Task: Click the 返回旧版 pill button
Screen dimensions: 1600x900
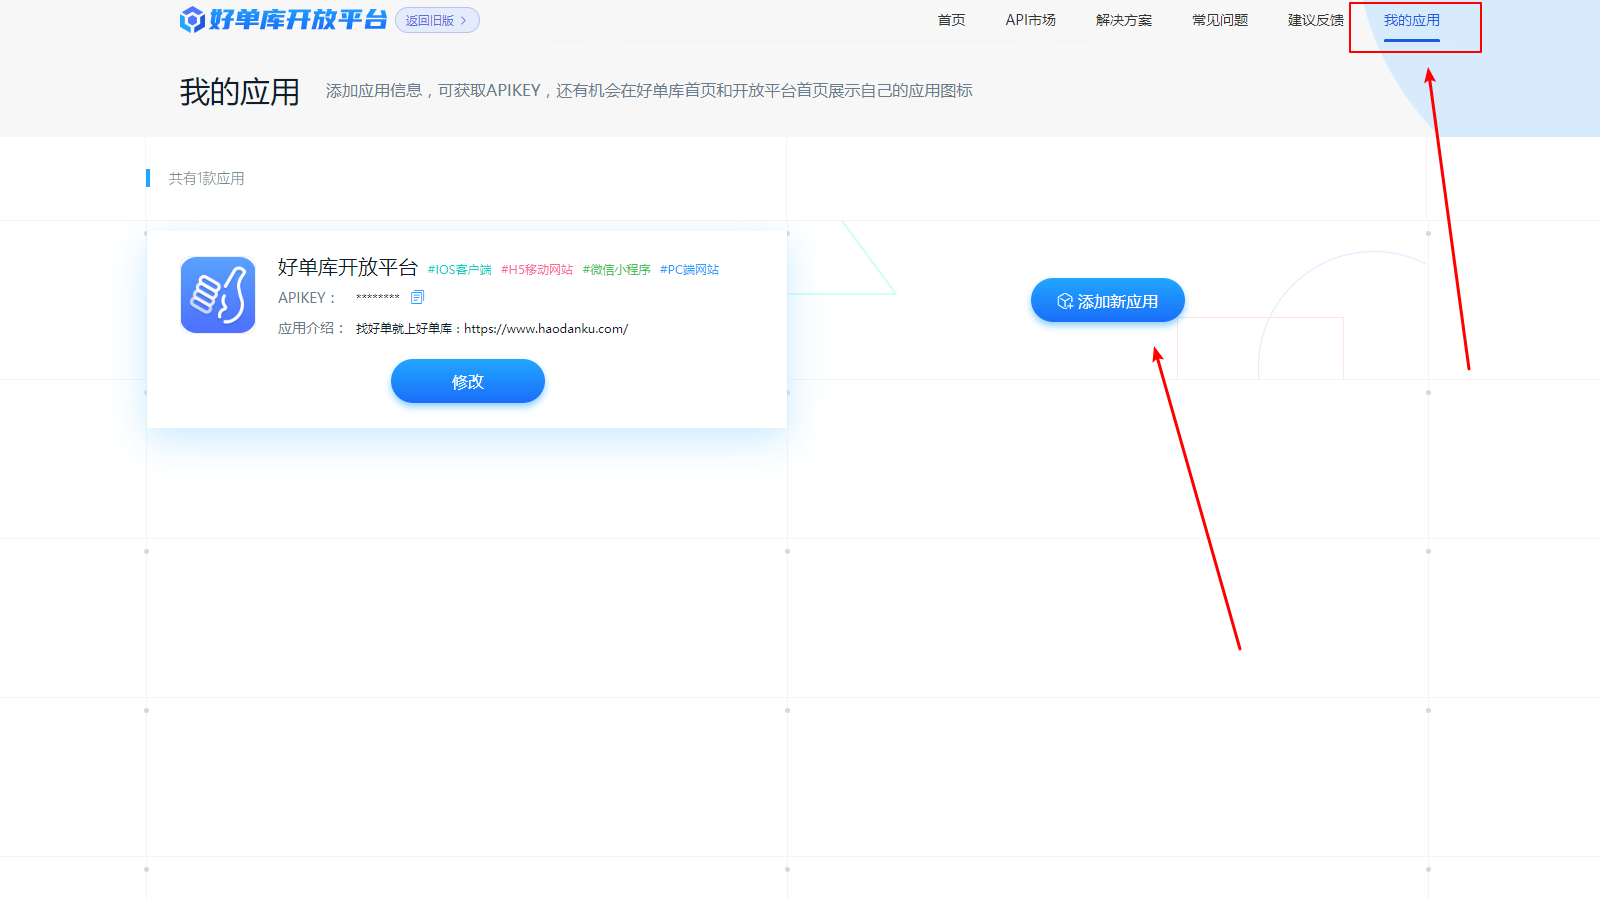Action: click(x=436, y=20)
